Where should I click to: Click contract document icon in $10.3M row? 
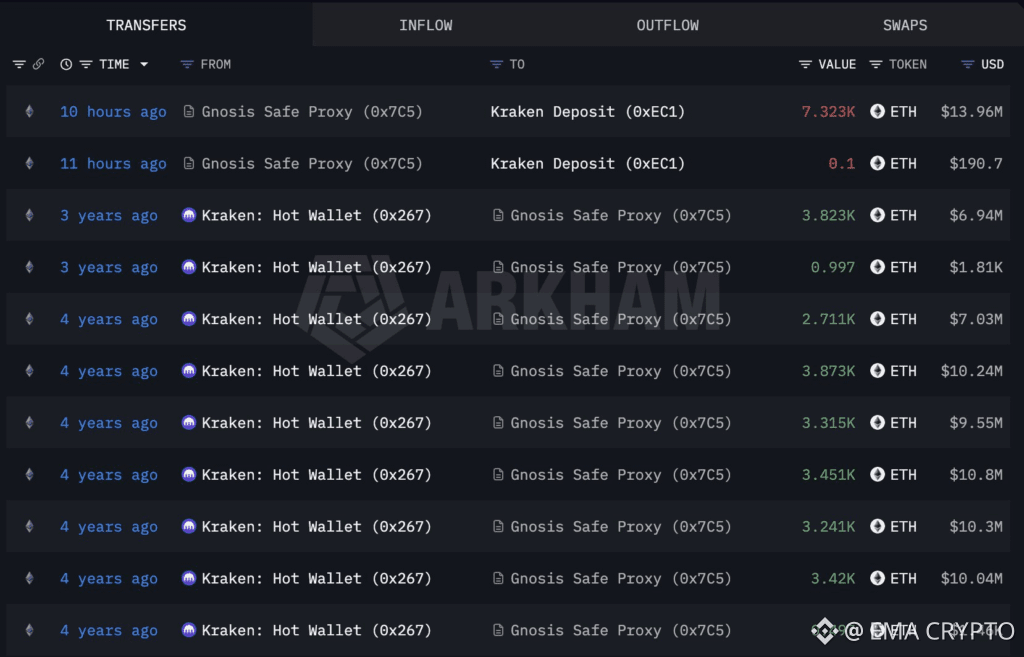tap(498, 526)
